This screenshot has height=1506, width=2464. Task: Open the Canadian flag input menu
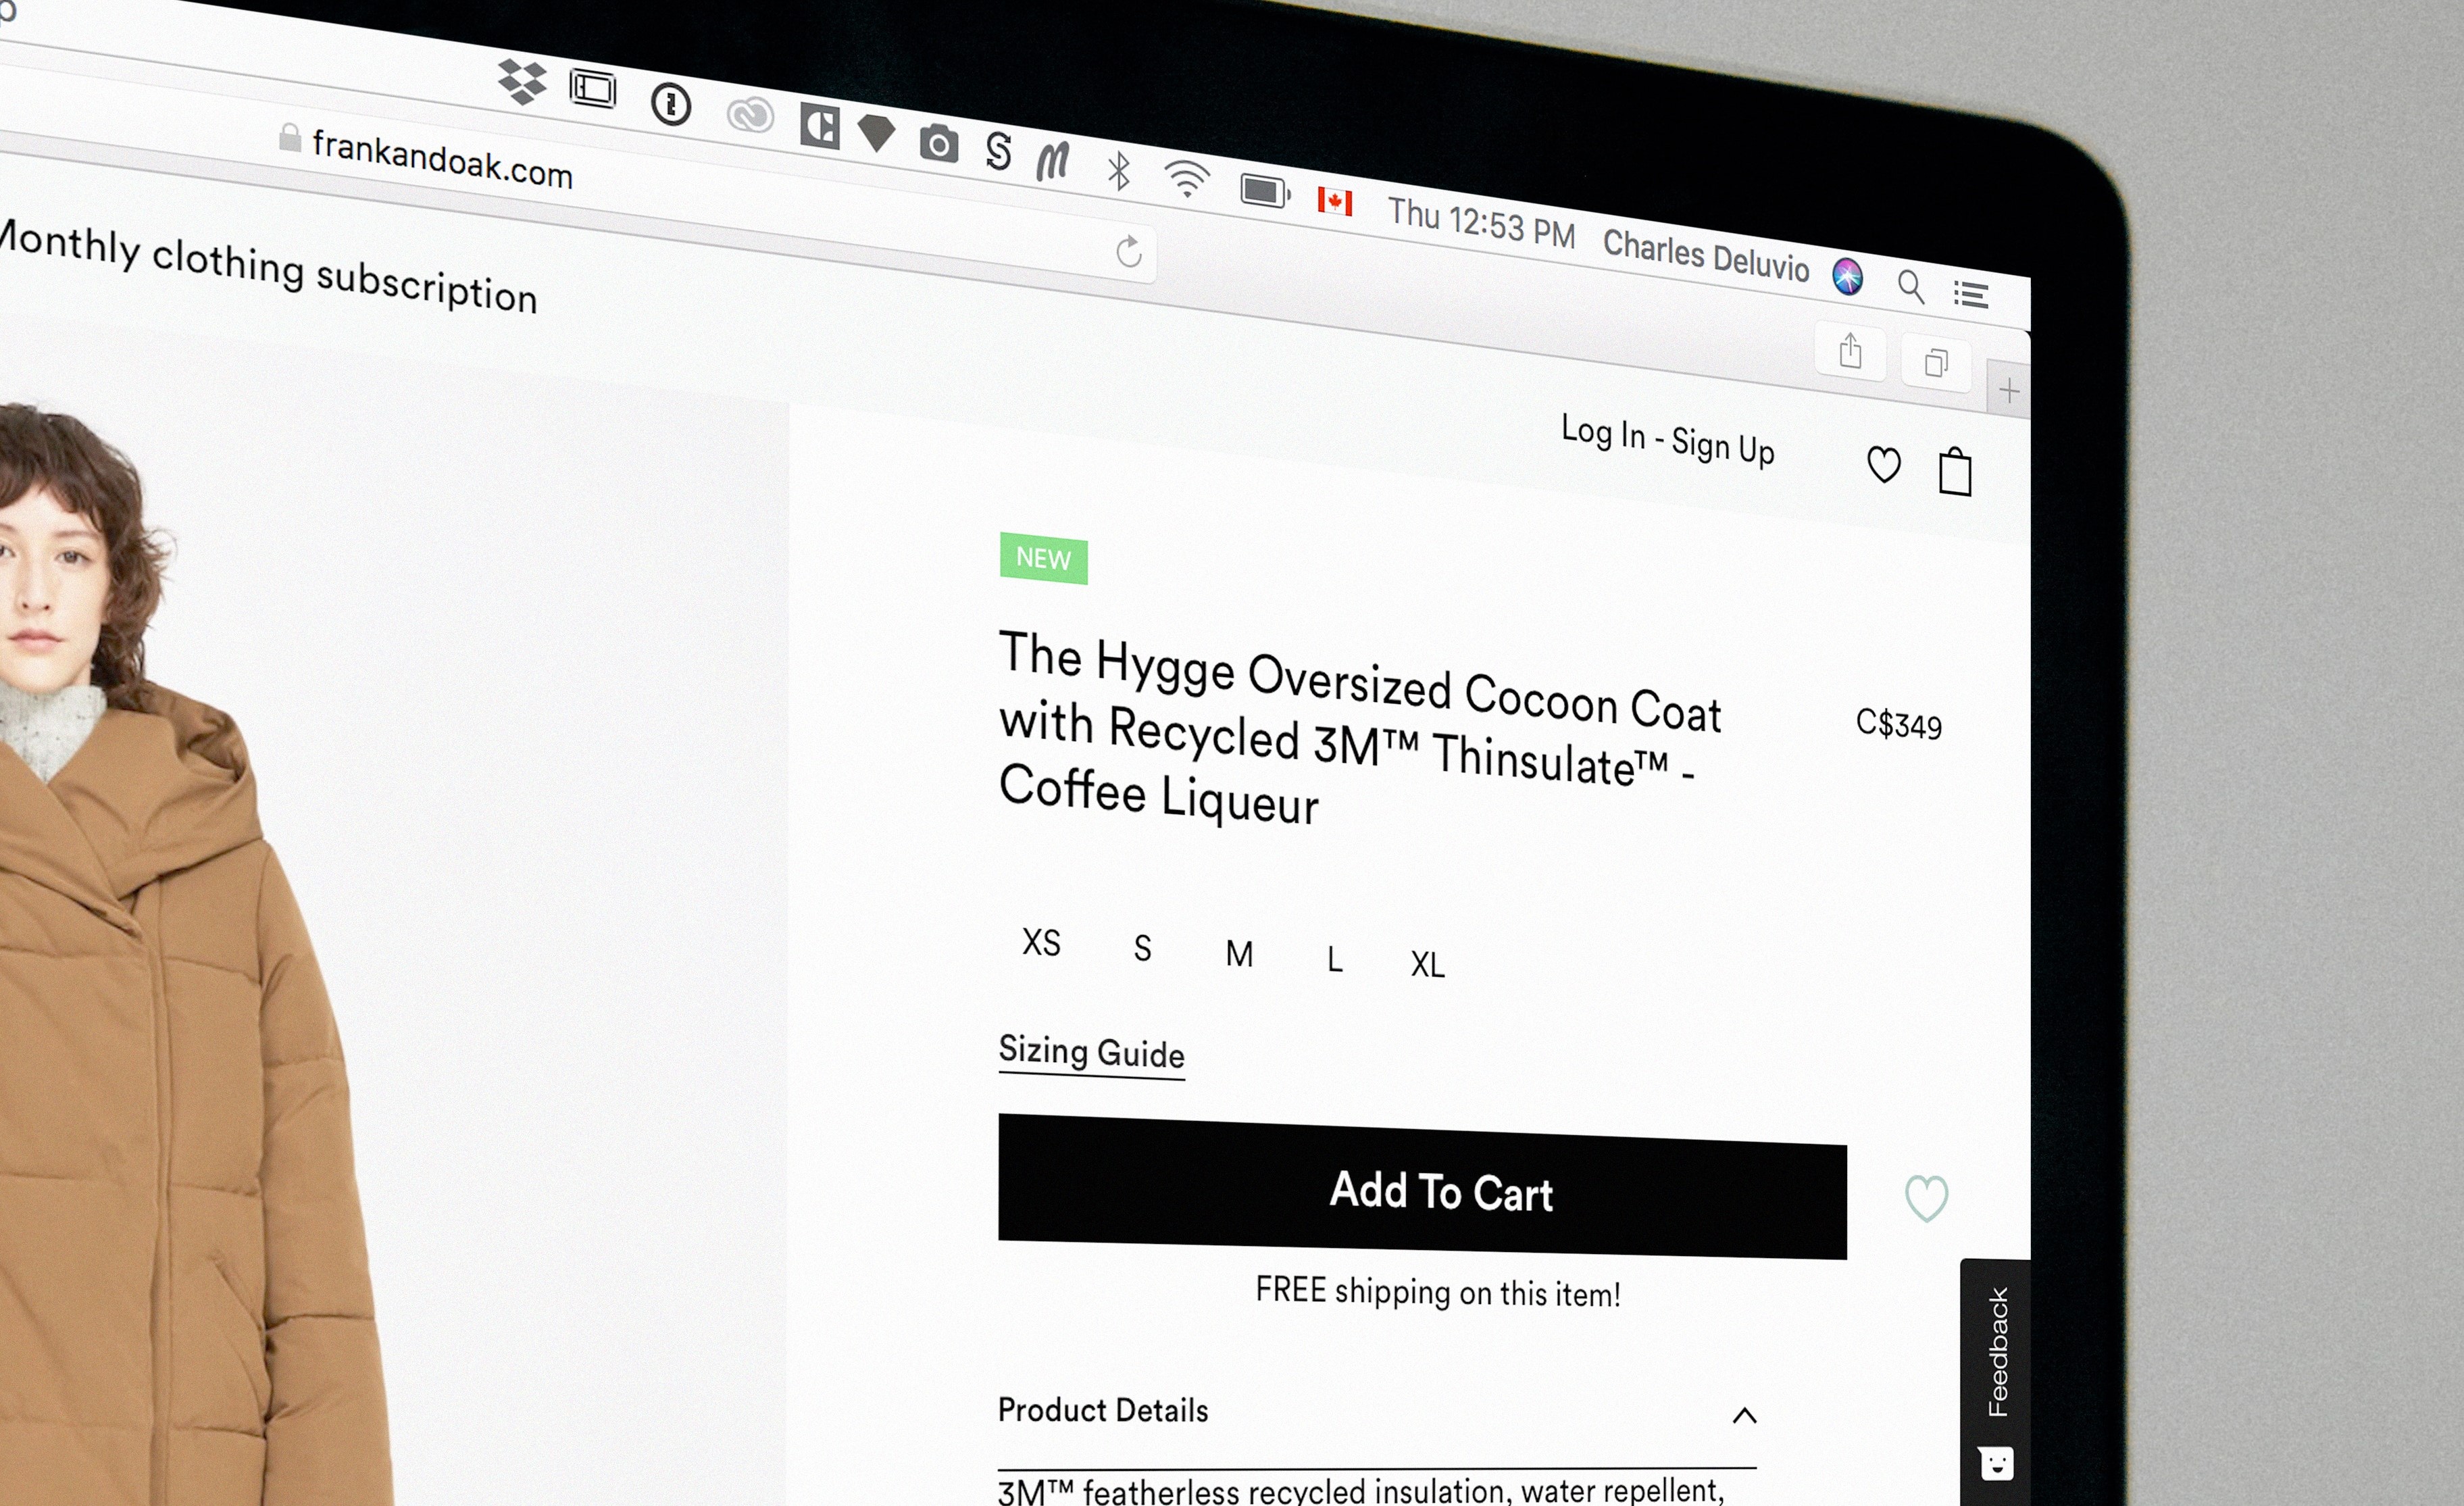tap(1335, 201)
